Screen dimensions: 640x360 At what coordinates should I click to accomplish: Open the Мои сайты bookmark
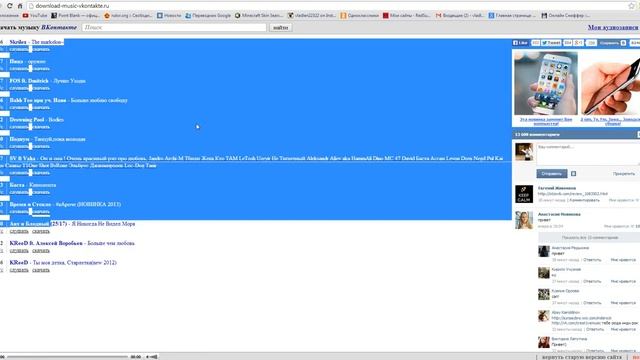pyautogui.click(x=407, y=16)
